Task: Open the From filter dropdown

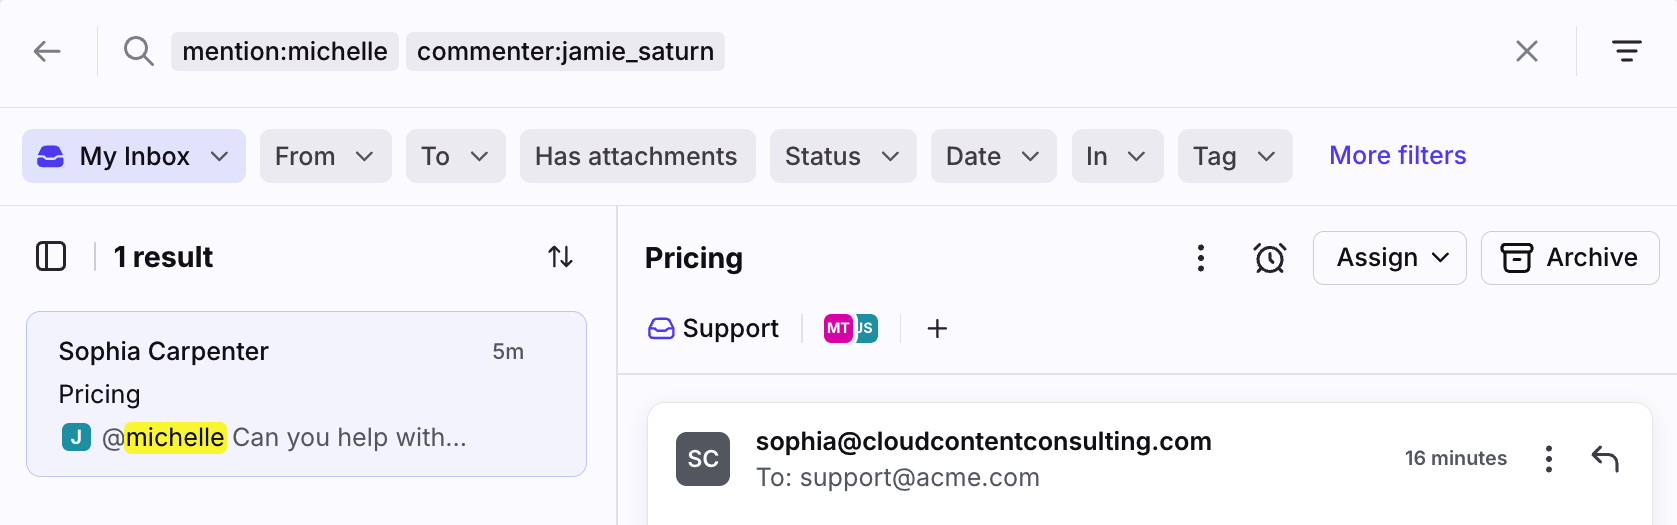Action: (x=325, y=156)
